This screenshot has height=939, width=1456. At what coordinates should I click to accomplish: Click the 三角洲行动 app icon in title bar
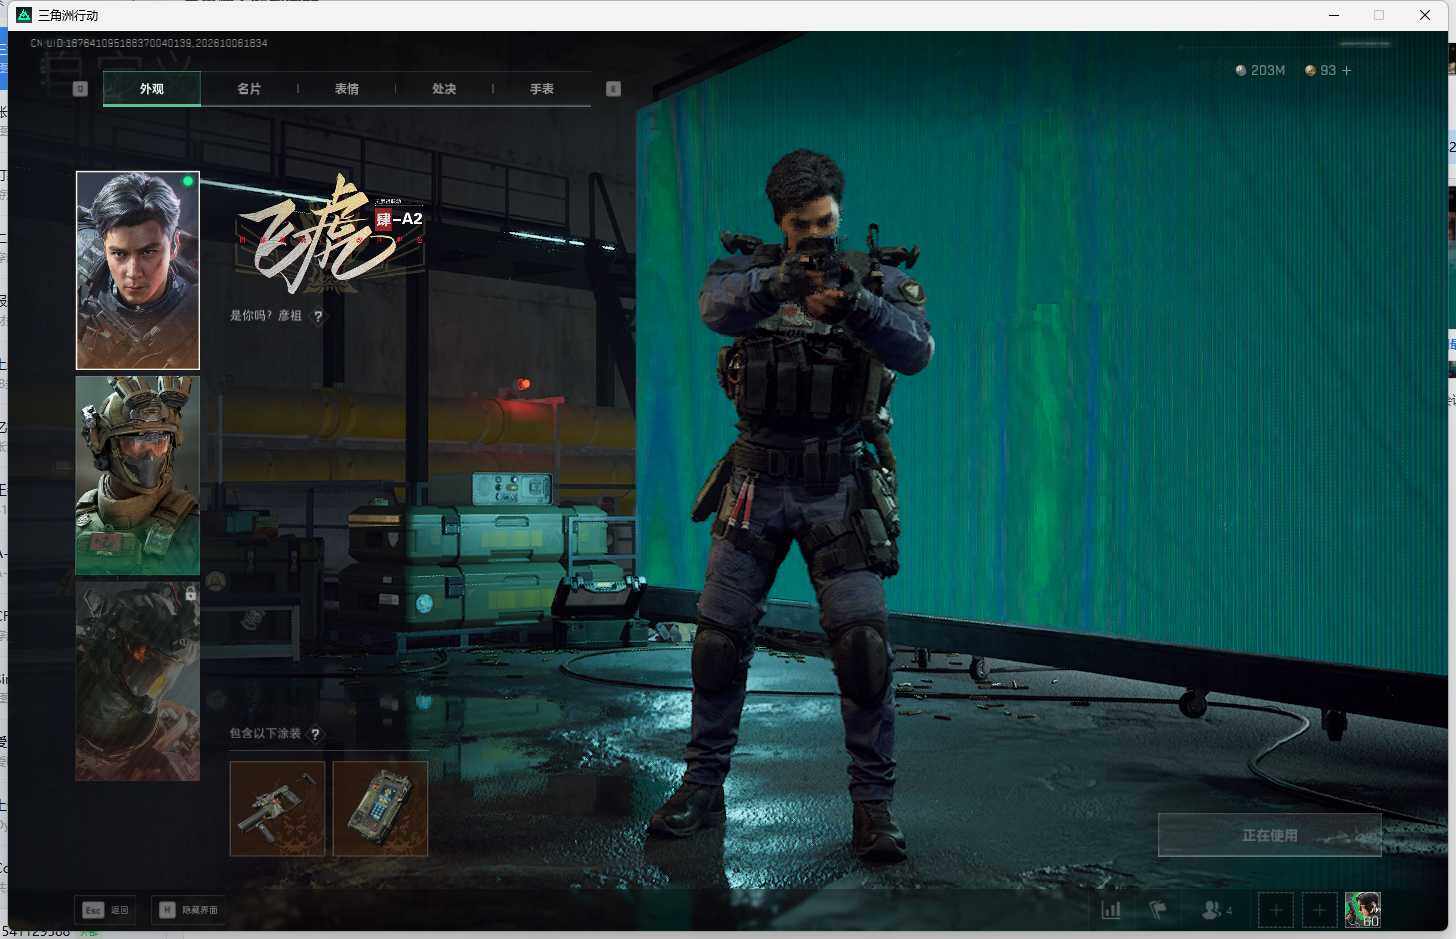pyautogui.click(x=24, y=15)
